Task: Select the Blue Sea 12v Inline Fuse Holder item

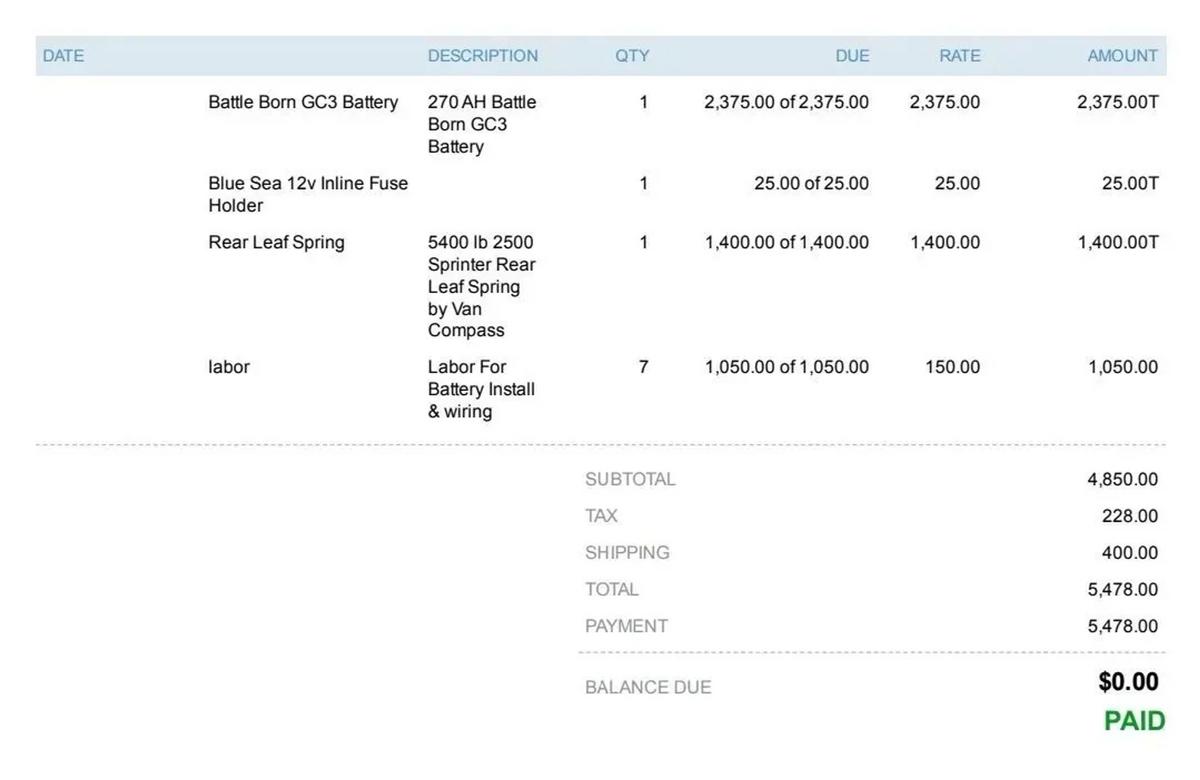Action: (307, 194)
